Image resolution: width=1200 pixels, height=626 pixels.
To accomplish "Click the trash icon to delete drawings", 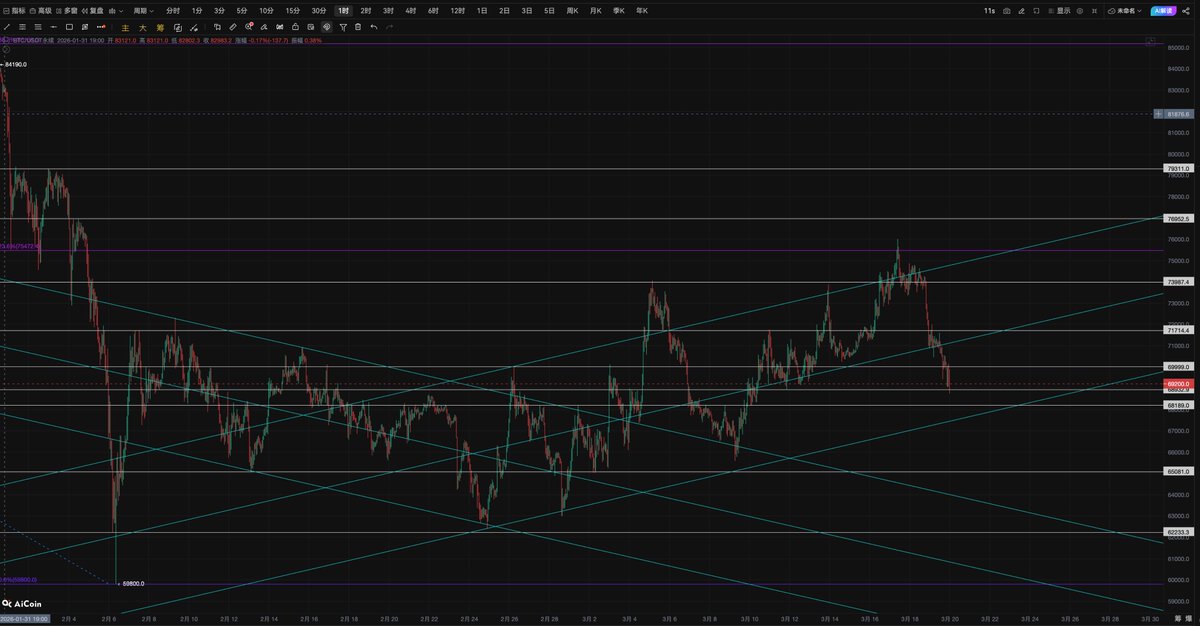I will point(358,27).
